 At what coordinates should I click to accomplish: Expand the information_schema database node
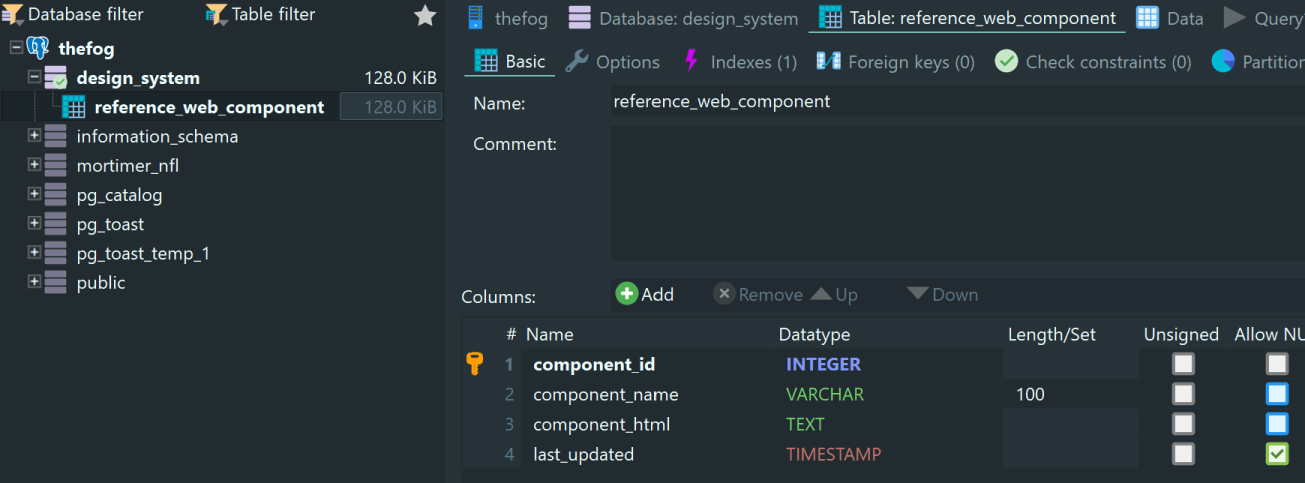[34, 136]
